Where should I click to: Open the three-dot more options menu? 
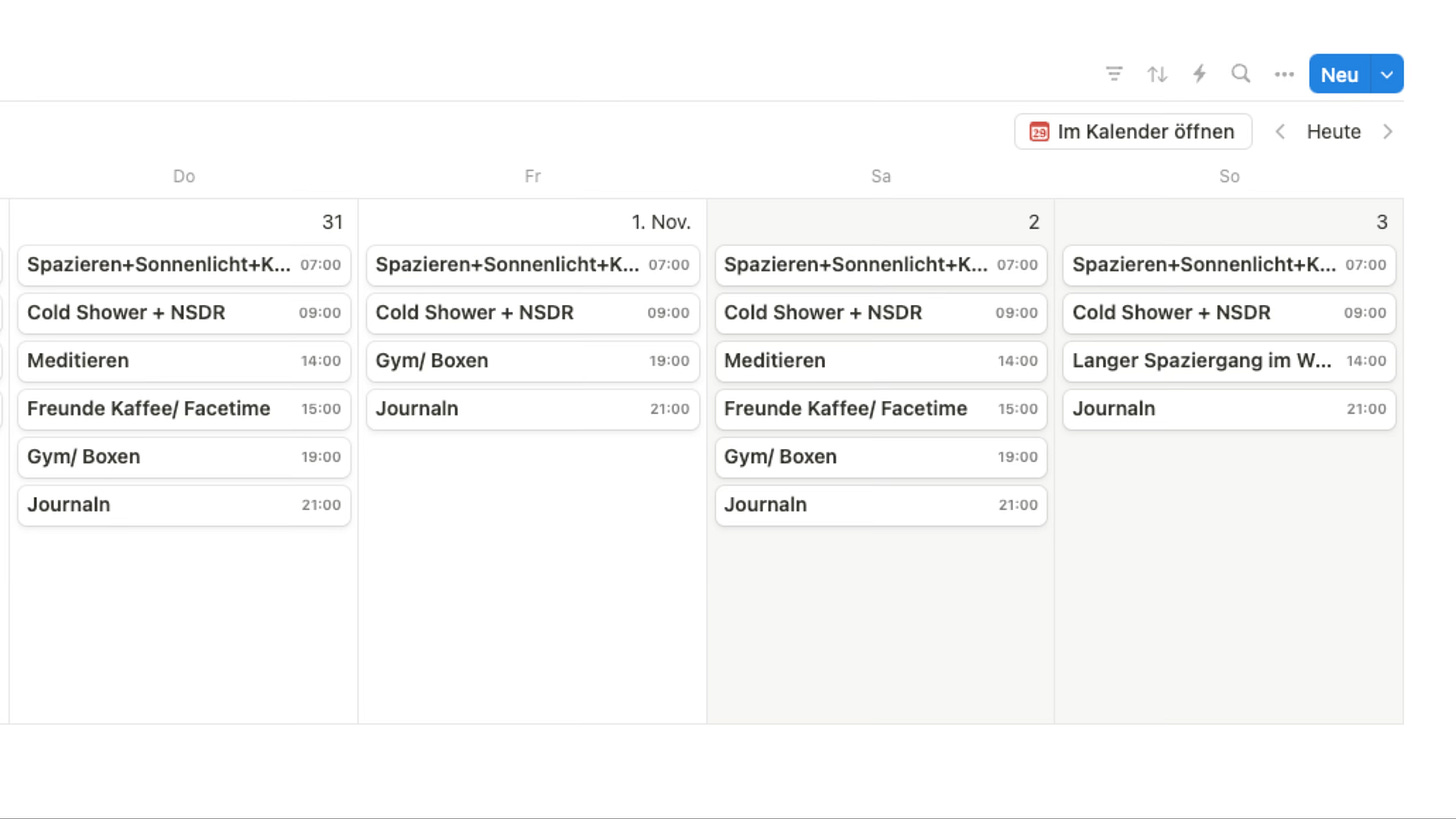(1284, 74)
